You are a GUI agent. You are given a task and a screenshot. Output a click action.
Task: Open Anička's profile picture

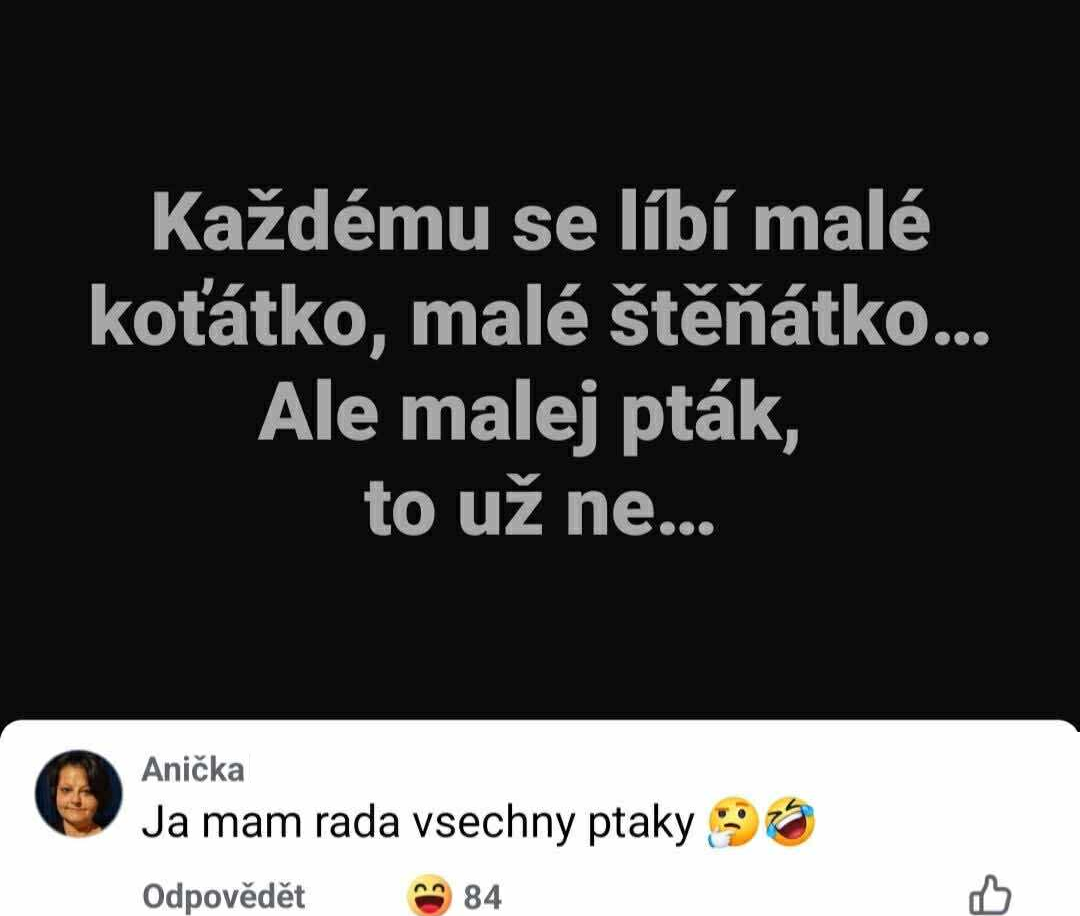79,793
